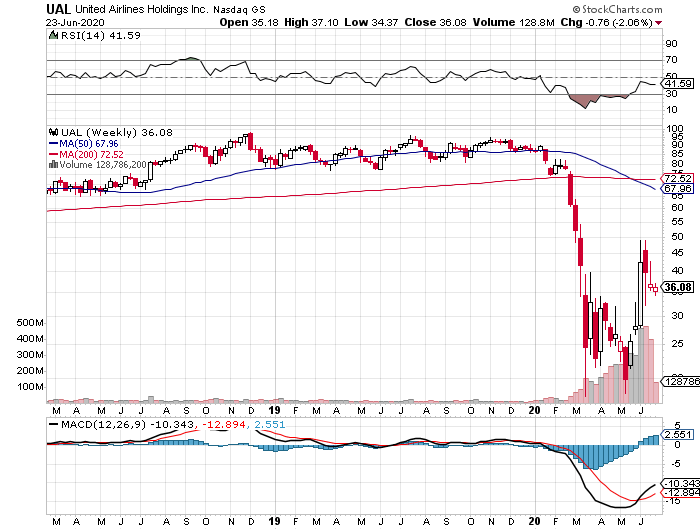Click the red -12.894 signal value
This screenshot has width=700, height=530.
click(223, 424)
